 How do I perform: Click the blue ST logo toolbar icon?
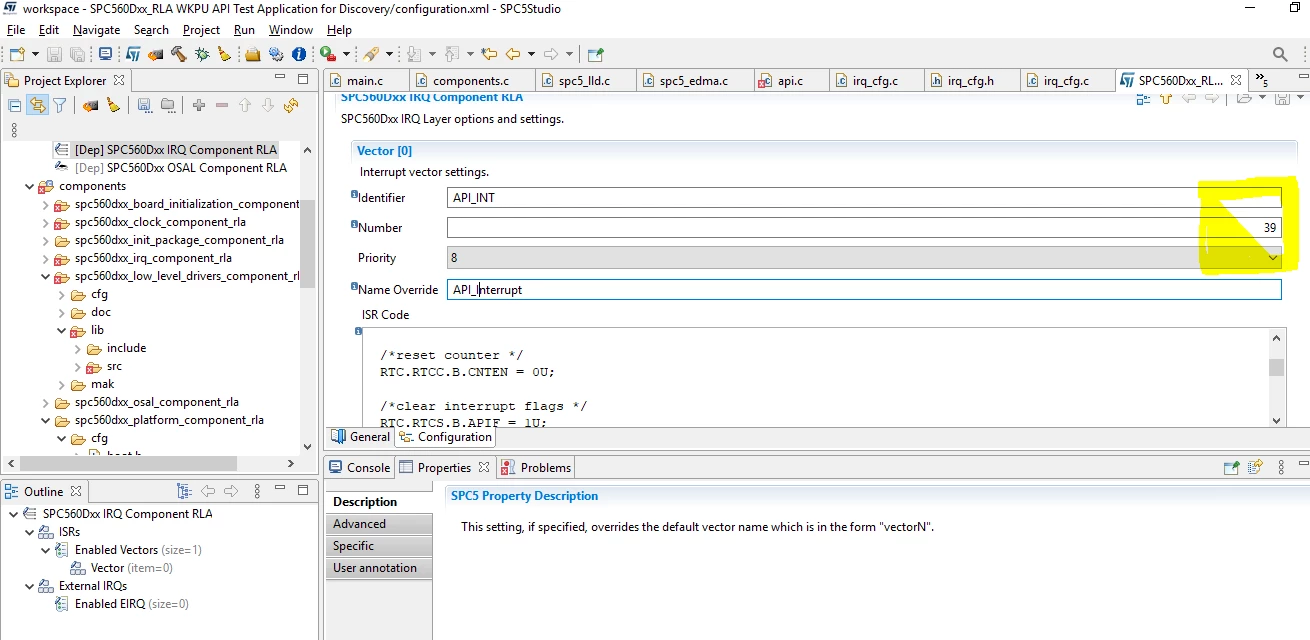[x=133, y=54]
